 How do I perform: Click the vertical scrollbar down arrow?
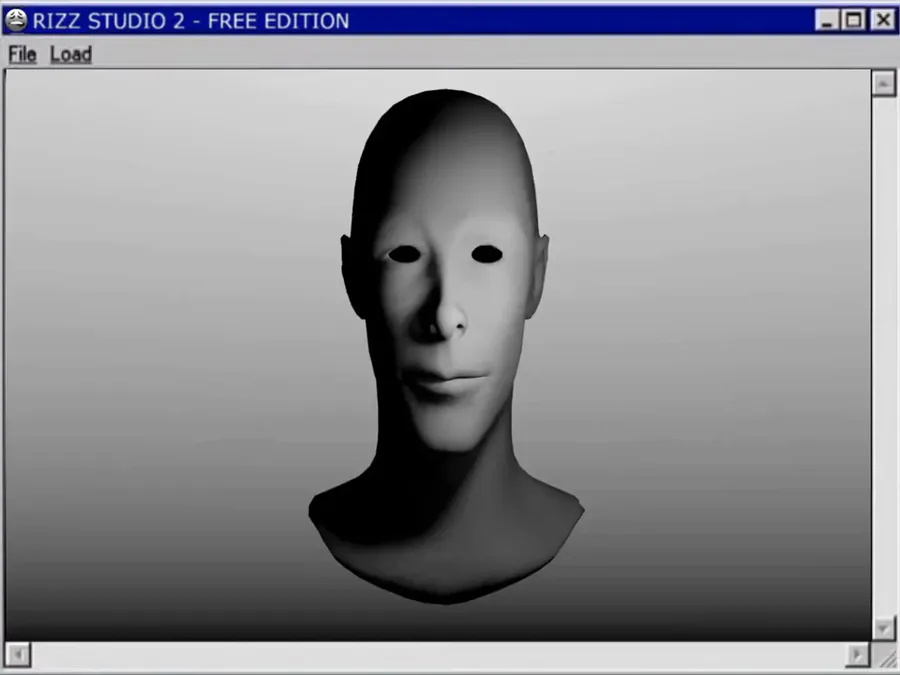883,628
